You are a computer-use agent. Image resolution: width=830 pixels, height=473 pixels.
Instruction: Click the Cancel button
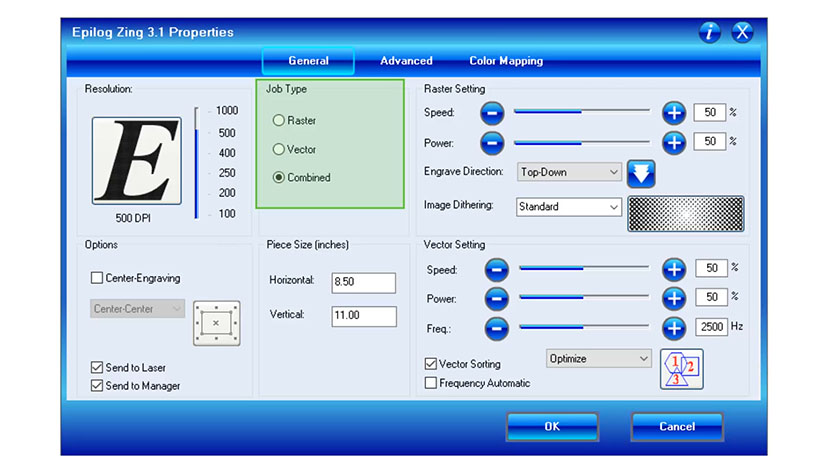[x=677, y=427]
